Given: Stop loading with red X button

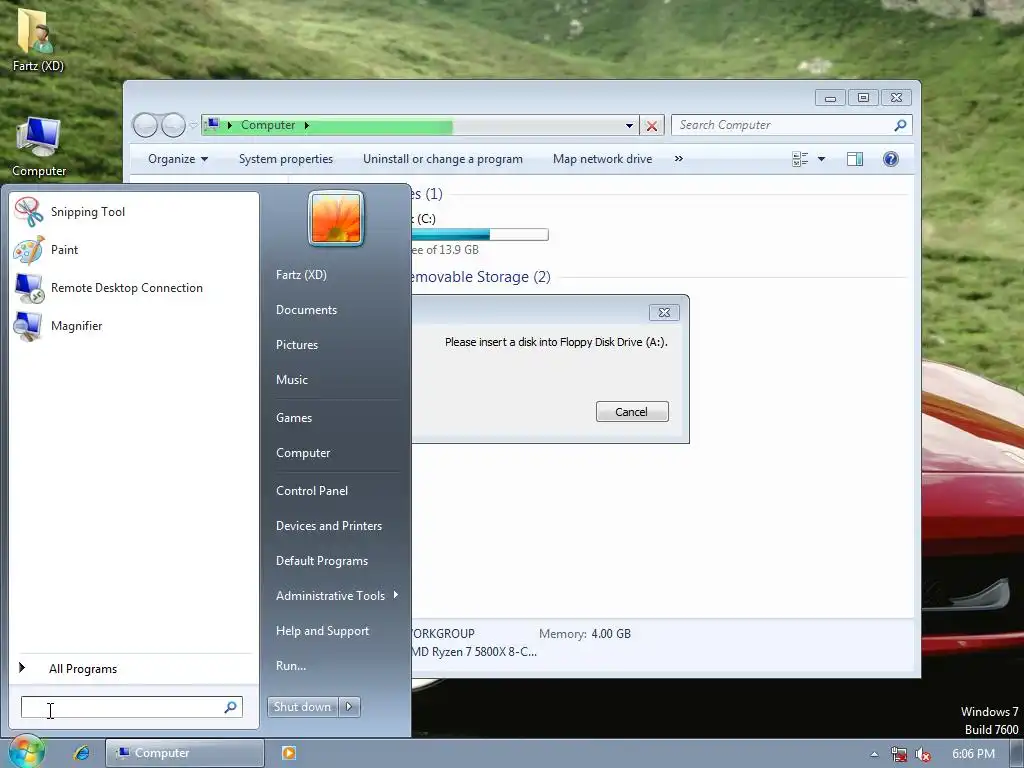Looking at the screenshot, I should [x=652, y=125].
